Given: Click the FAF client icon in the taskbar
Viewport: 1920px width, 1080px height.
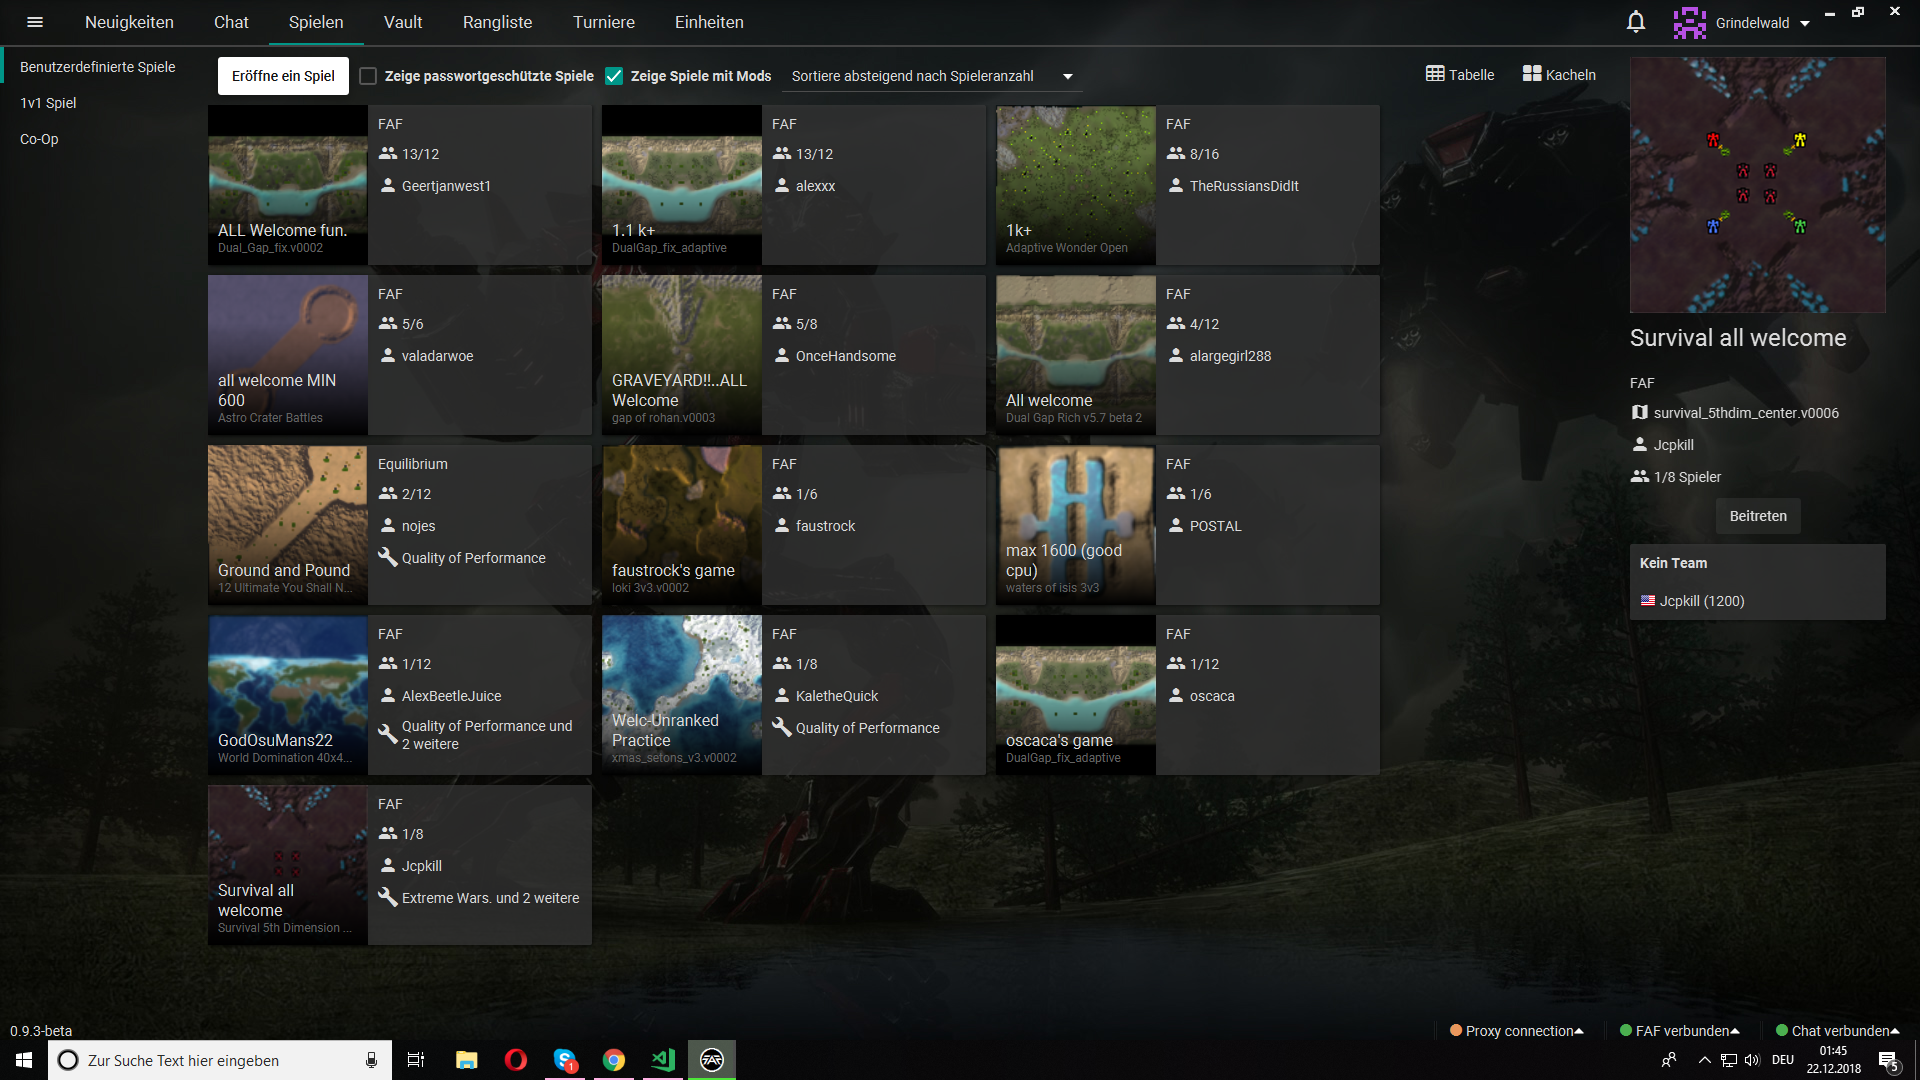Looking at the screenshot, I should click(711, 1059).
